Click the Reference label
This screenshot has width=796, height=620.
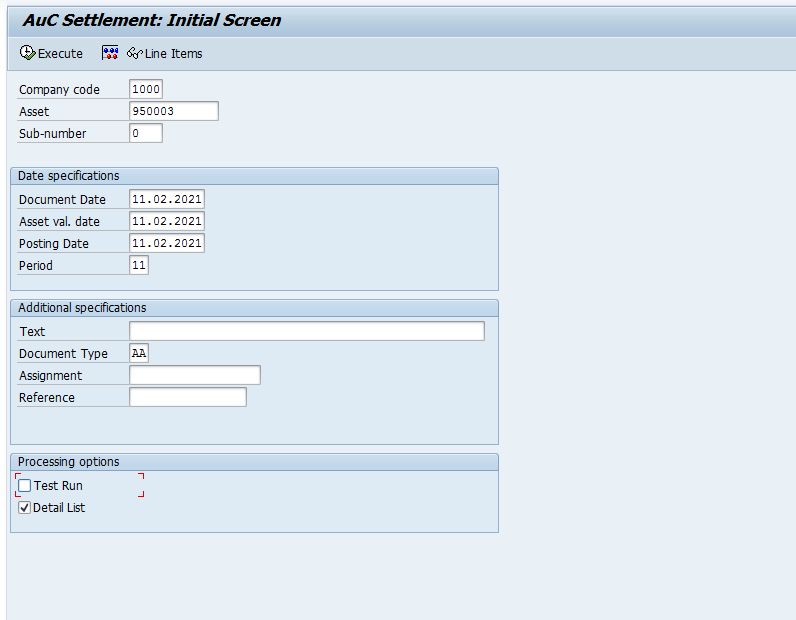point(46,398)
